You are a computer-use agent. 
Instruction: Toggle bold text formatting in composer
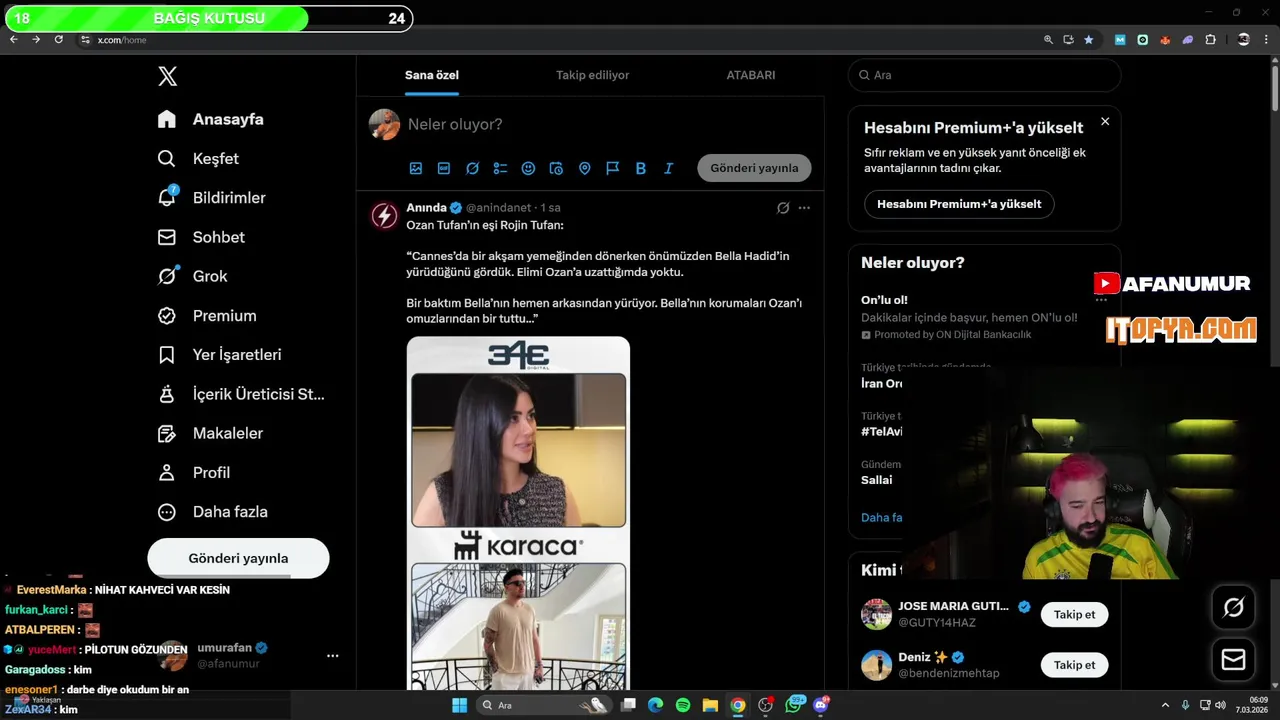640,168
